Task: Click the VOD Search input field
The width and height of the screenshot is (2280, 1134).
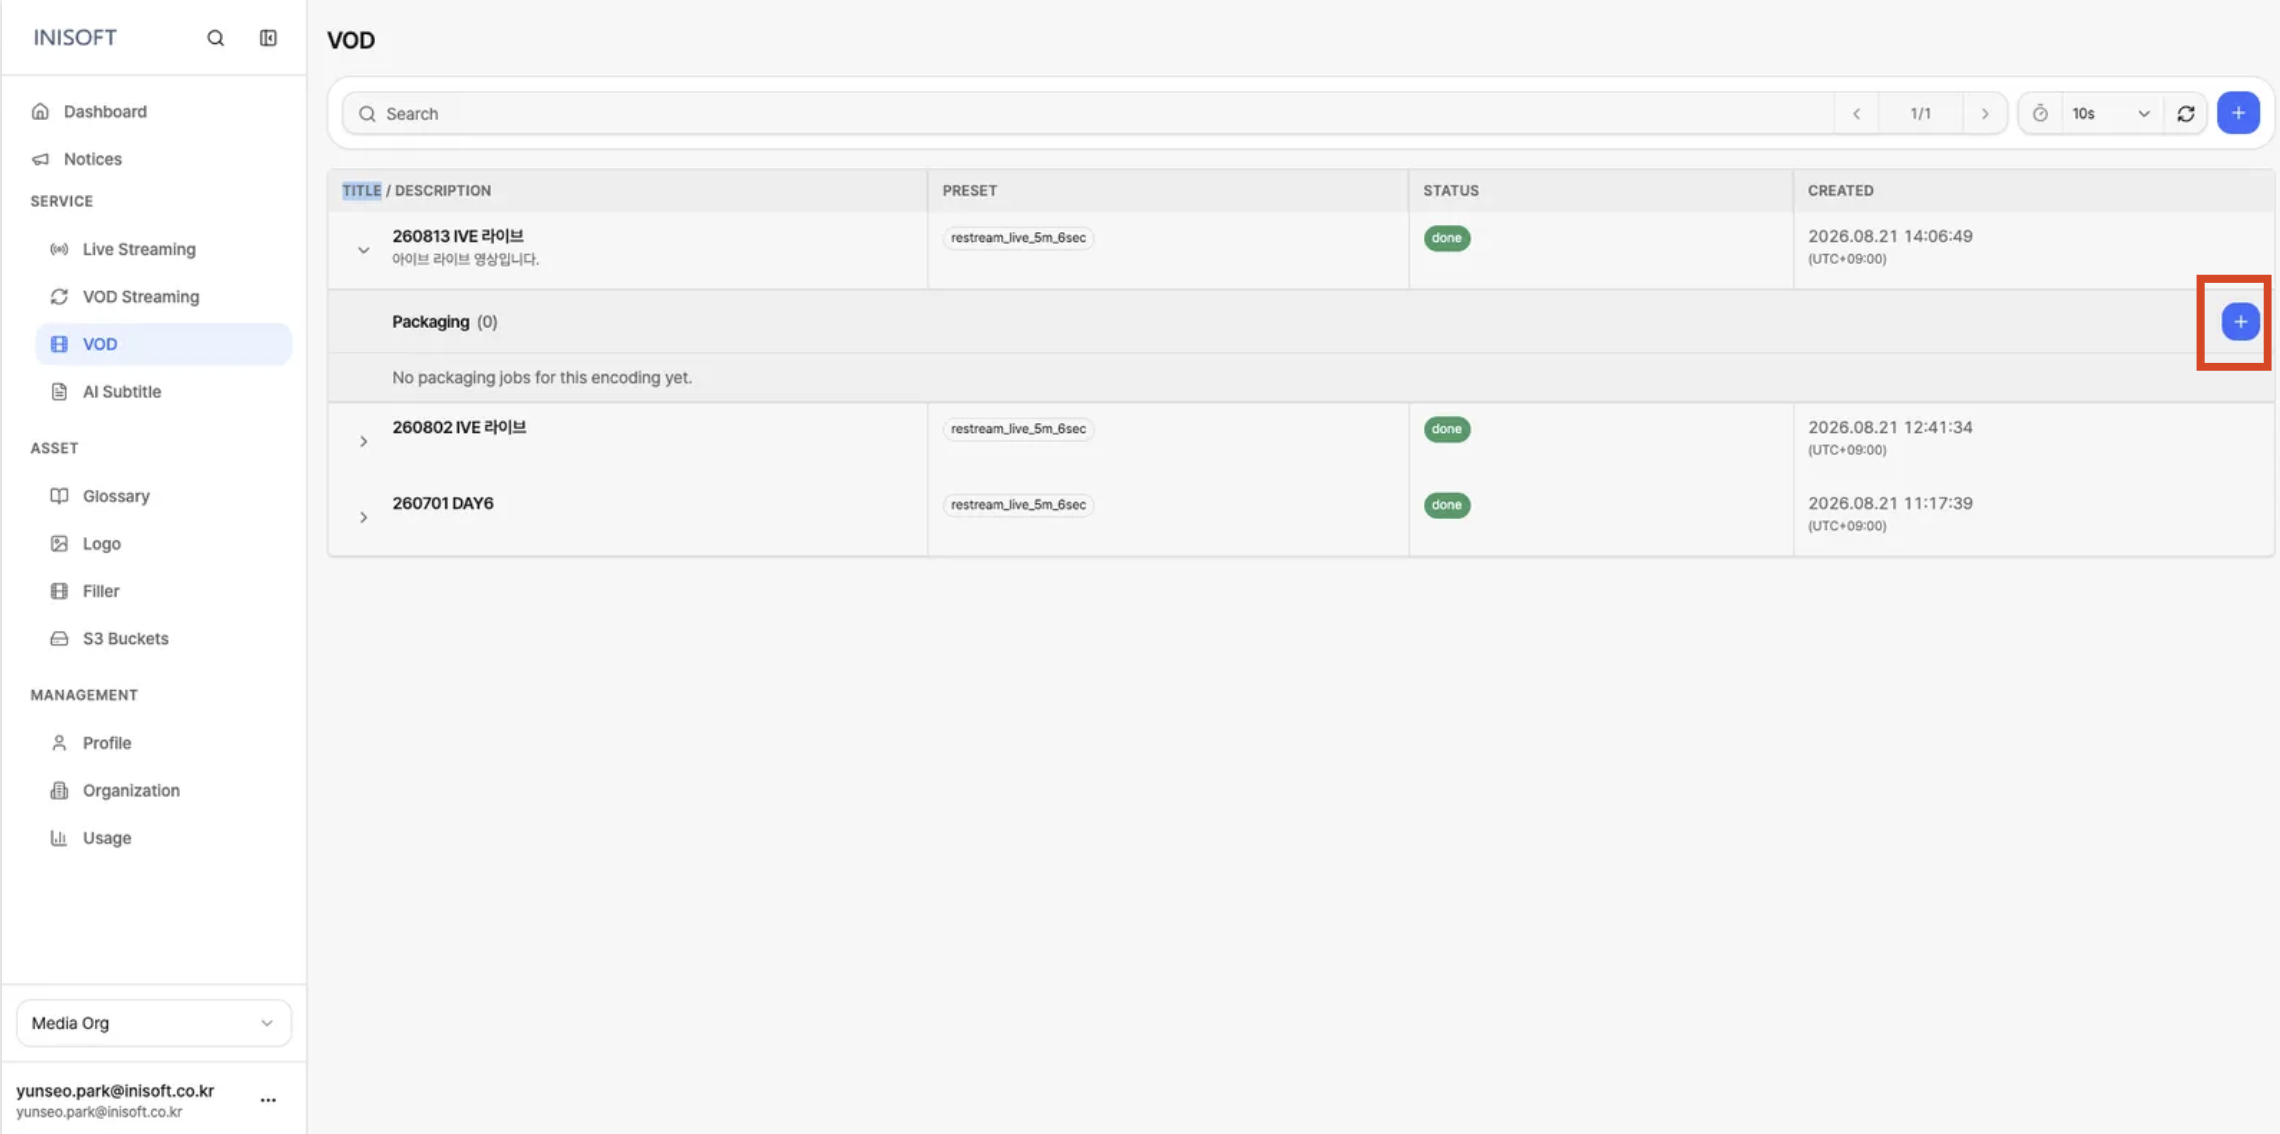Action: coord(1088,114)
